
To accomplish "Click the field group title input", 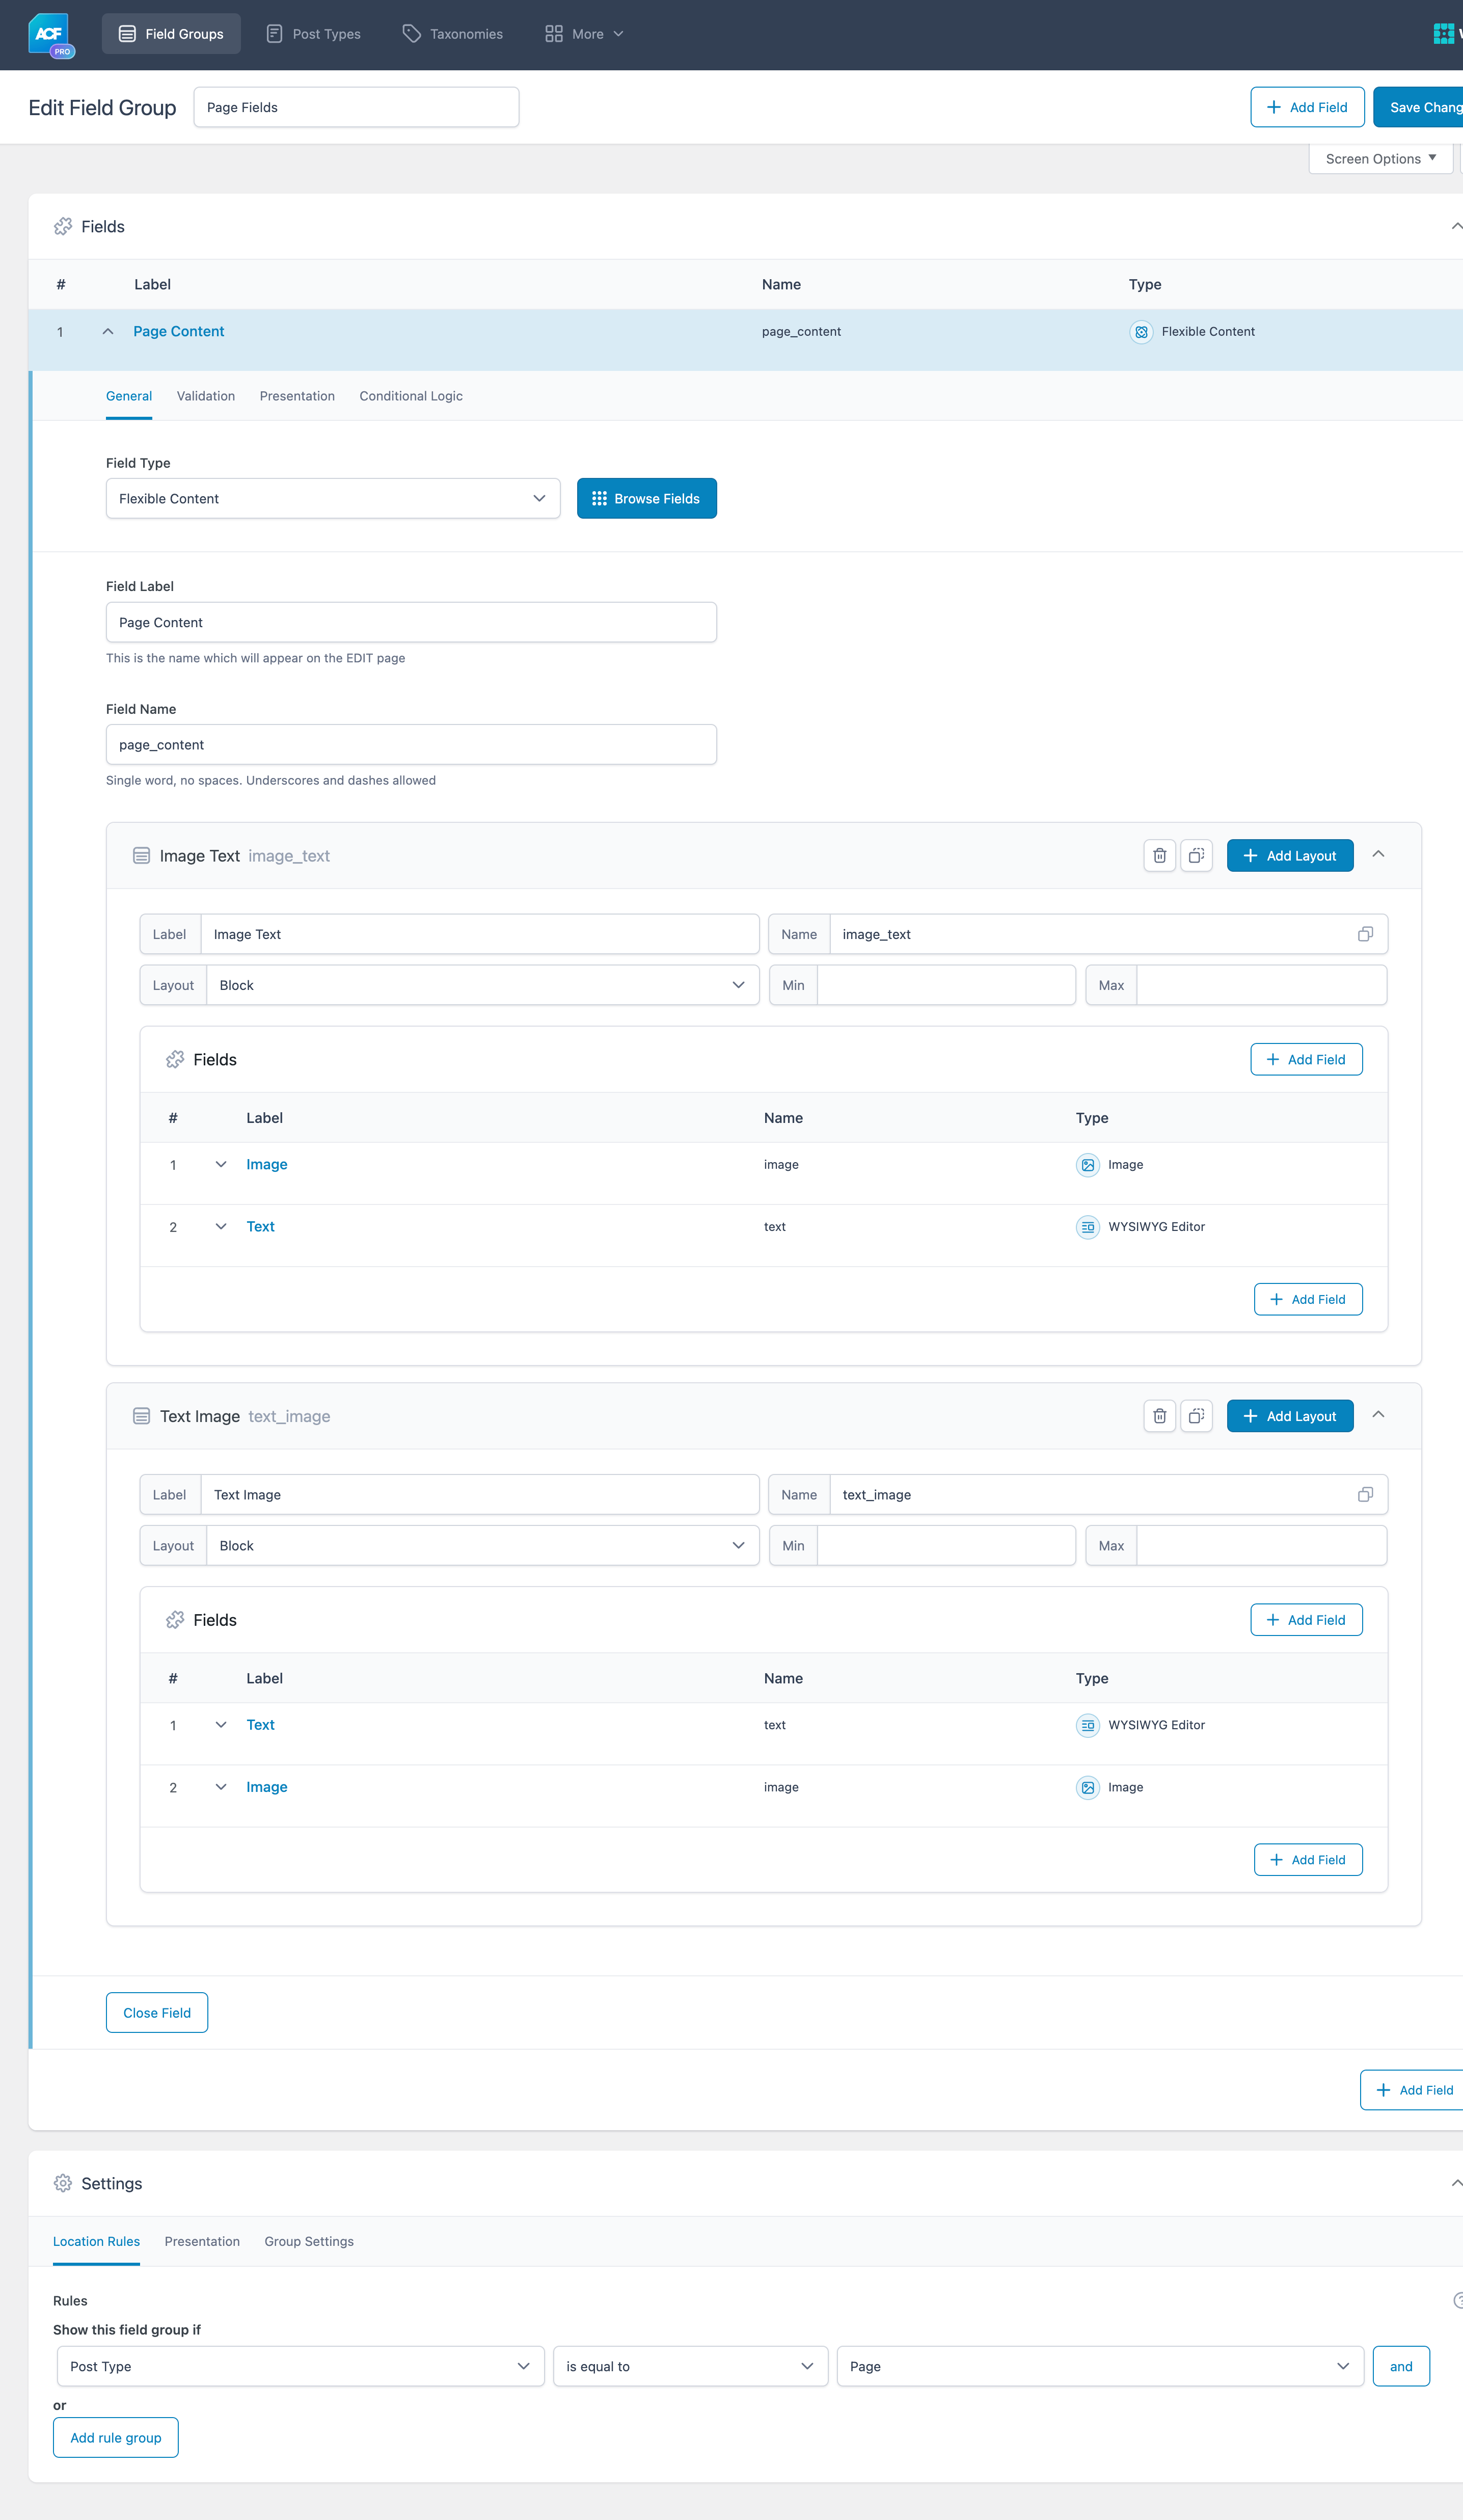I will pos(356,107).
